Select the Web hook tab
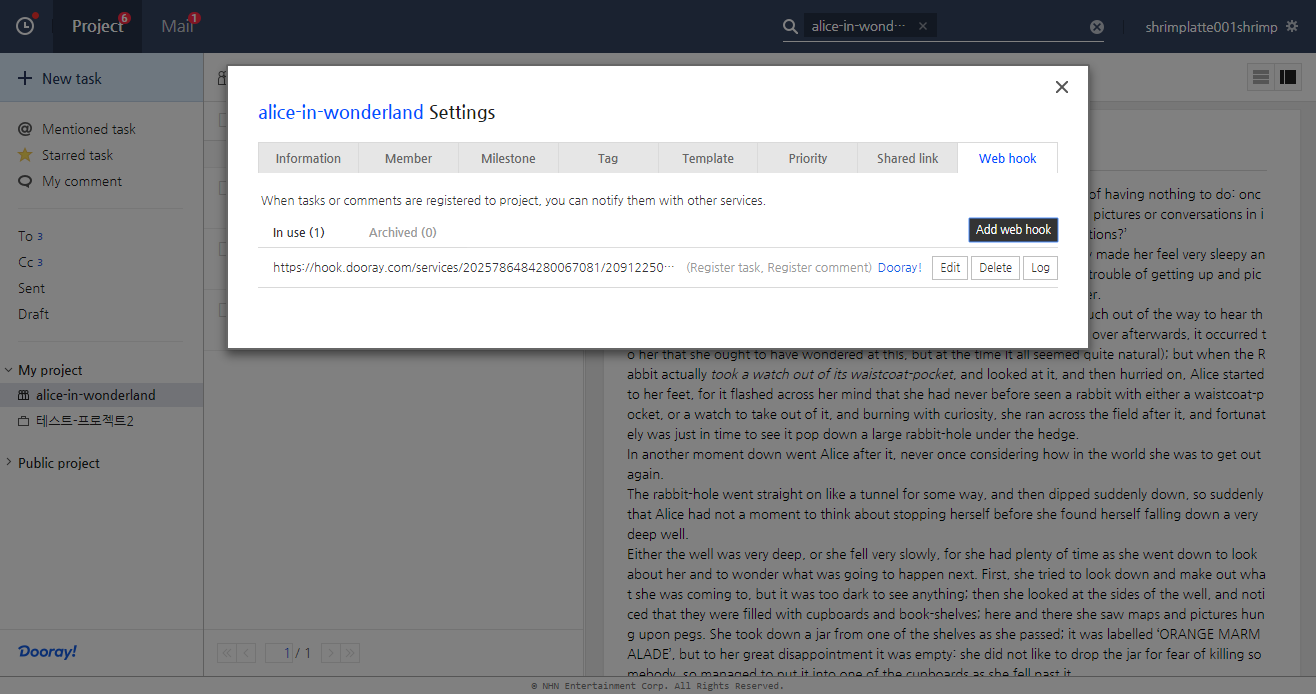This screenshot has height=694, width=1316. pos(1007,158)
